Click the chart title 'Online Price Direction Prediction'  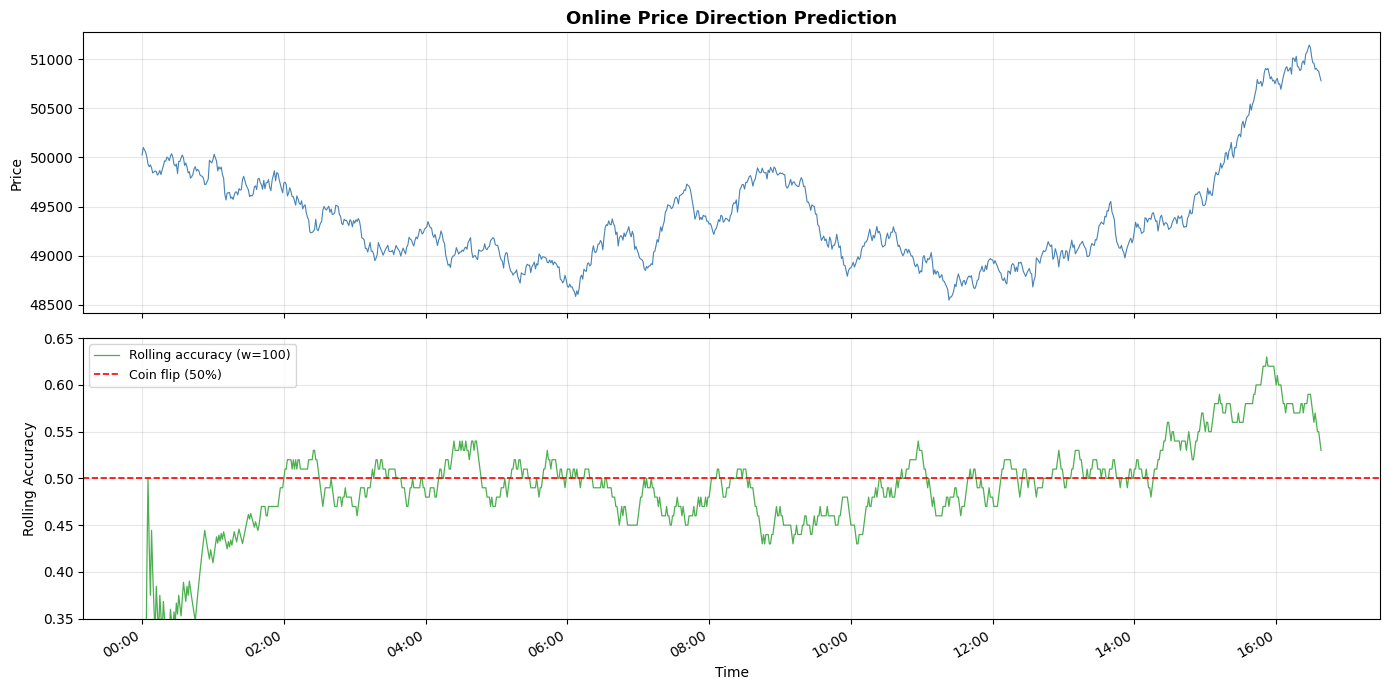[731, 18]
